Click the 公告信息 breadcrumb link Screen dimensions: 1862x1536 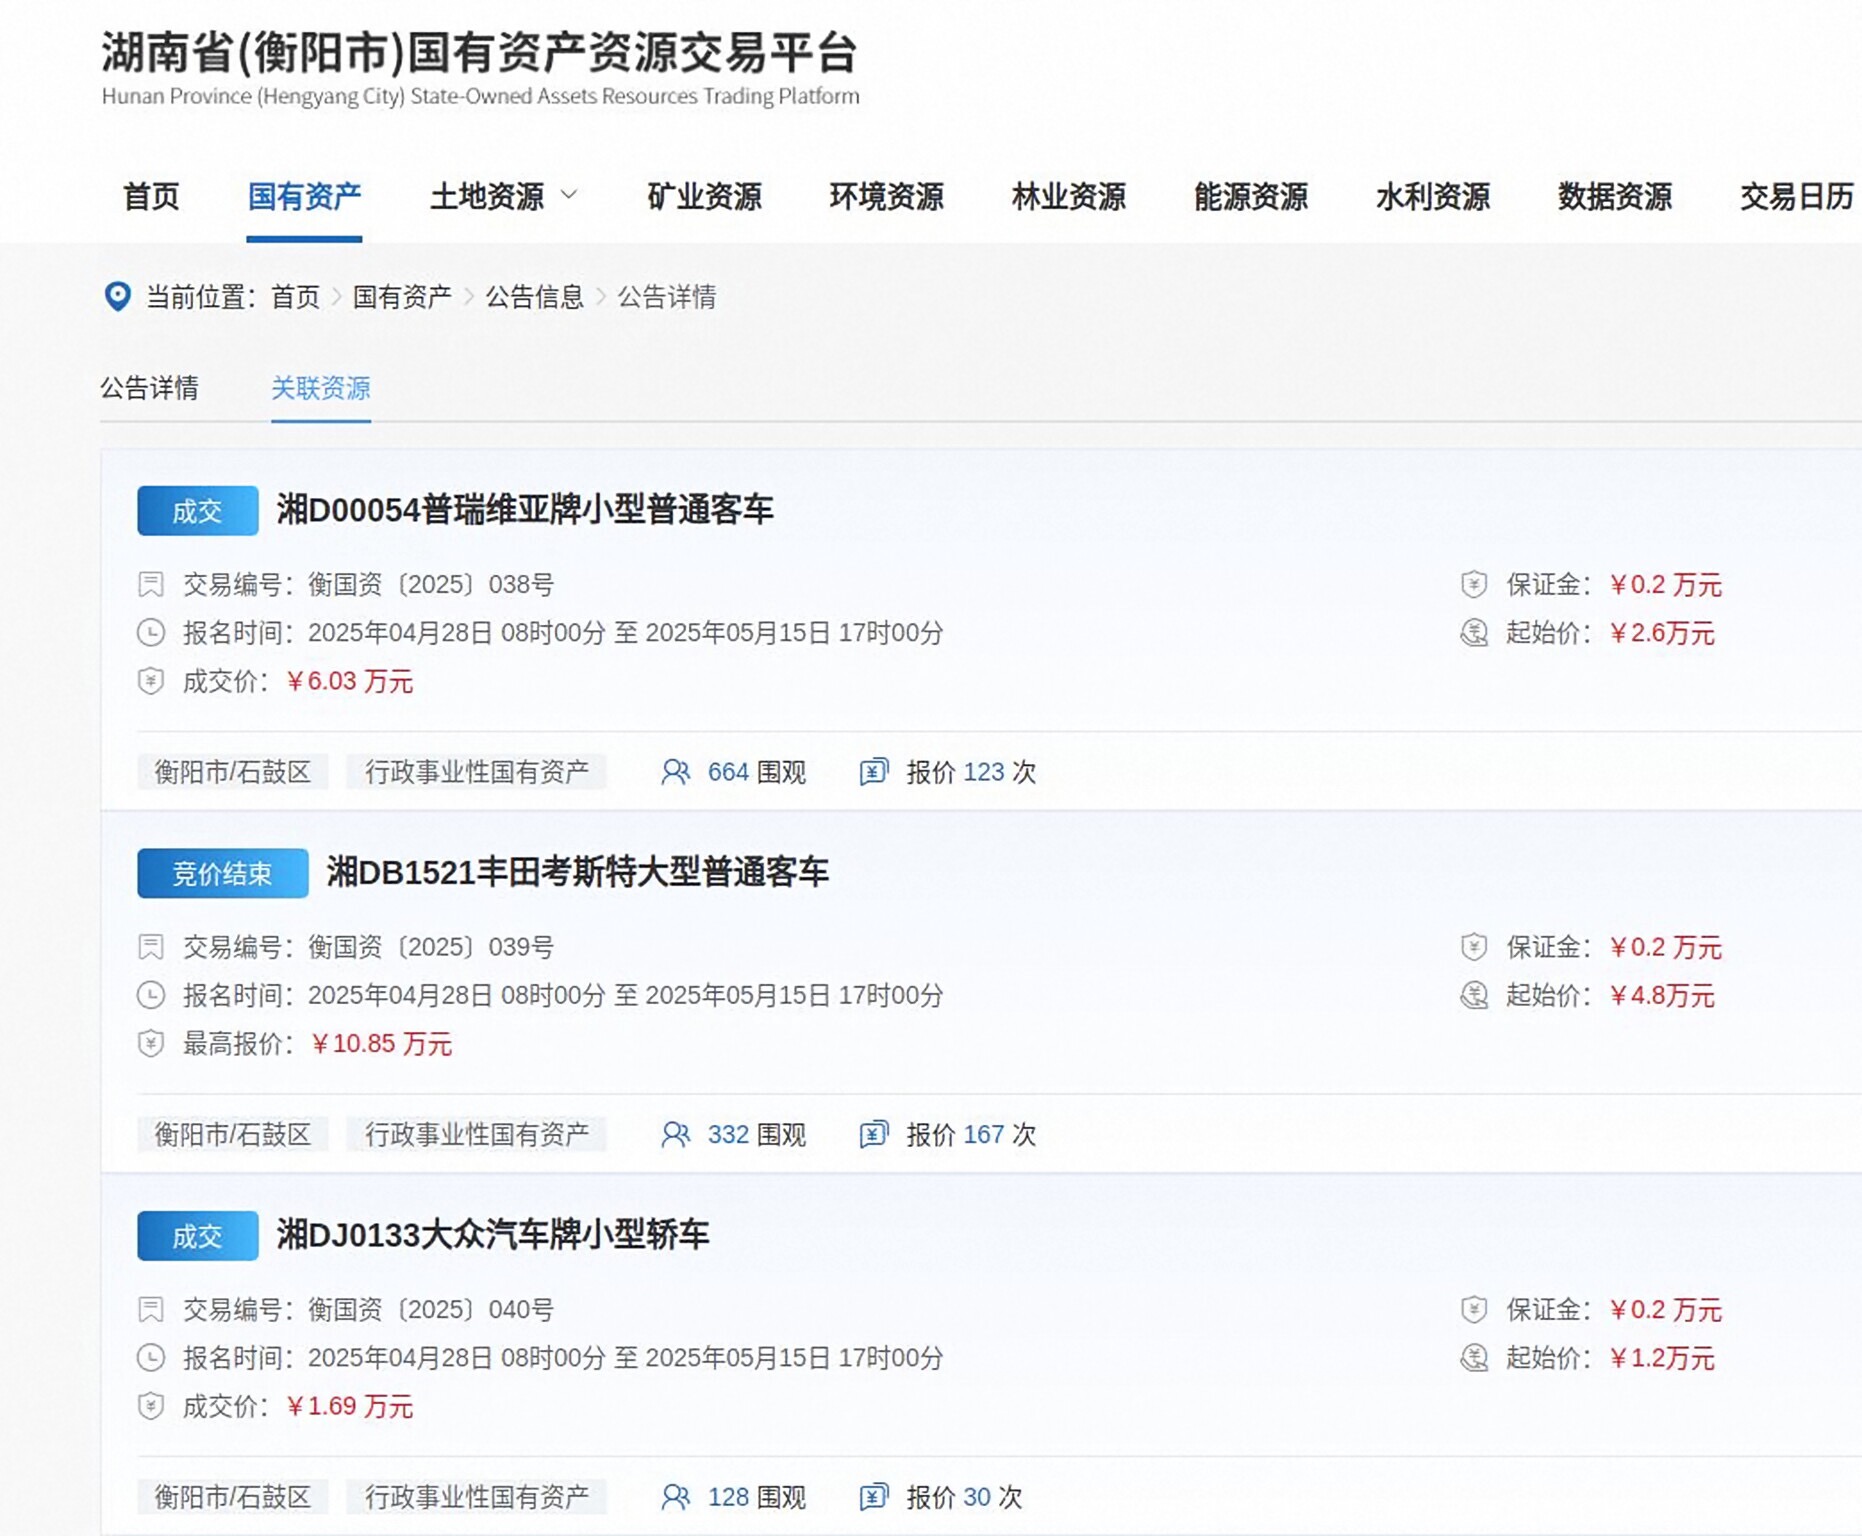tap(534, 297)
